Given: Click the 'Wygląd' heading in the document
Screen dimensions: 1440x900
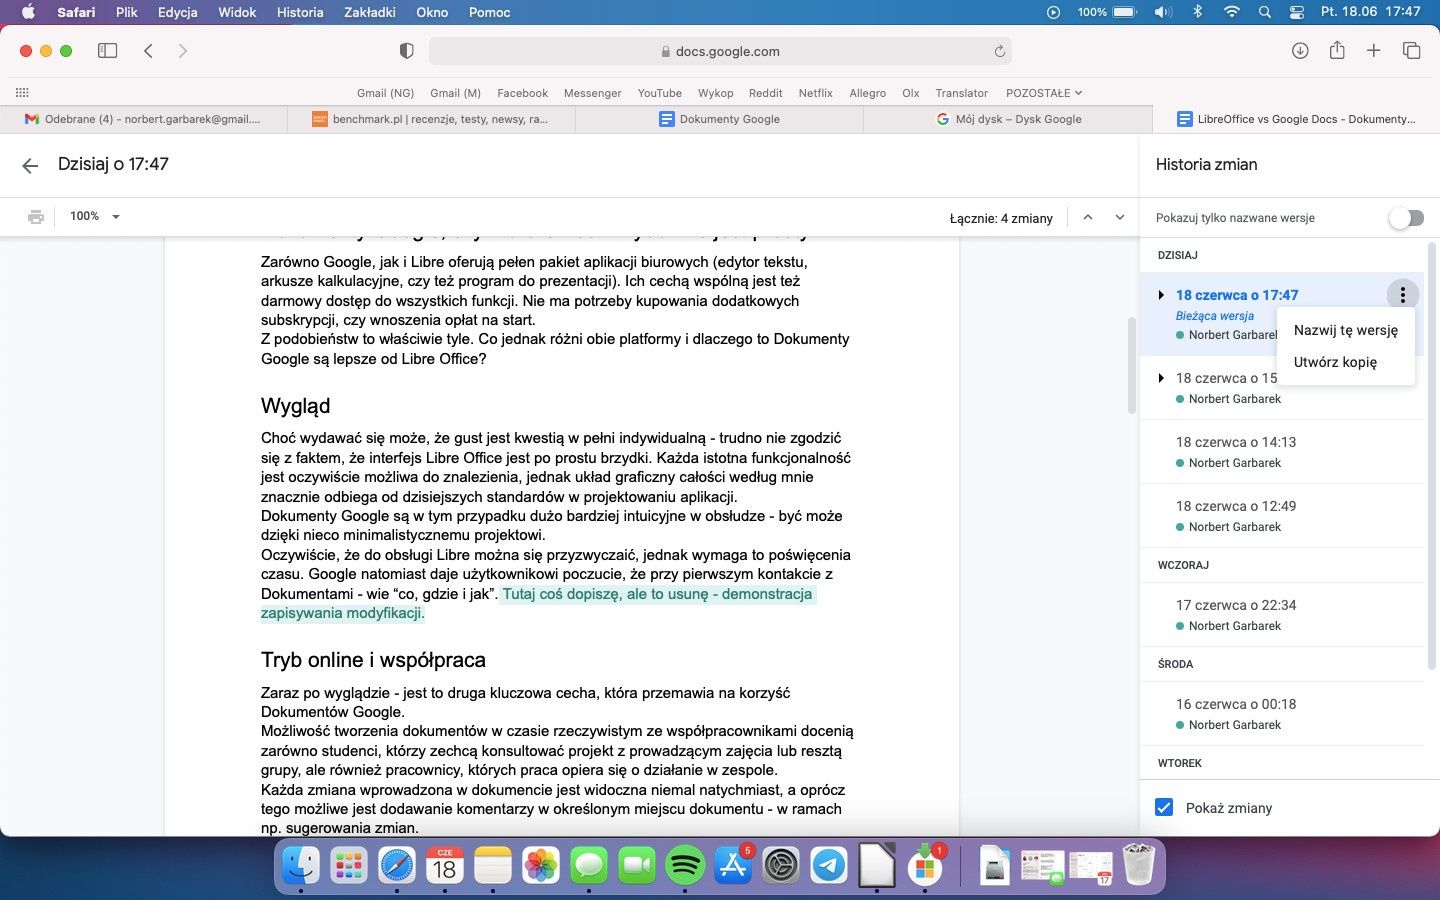Looking at the screenshot, I should click(x=295, y=406).
